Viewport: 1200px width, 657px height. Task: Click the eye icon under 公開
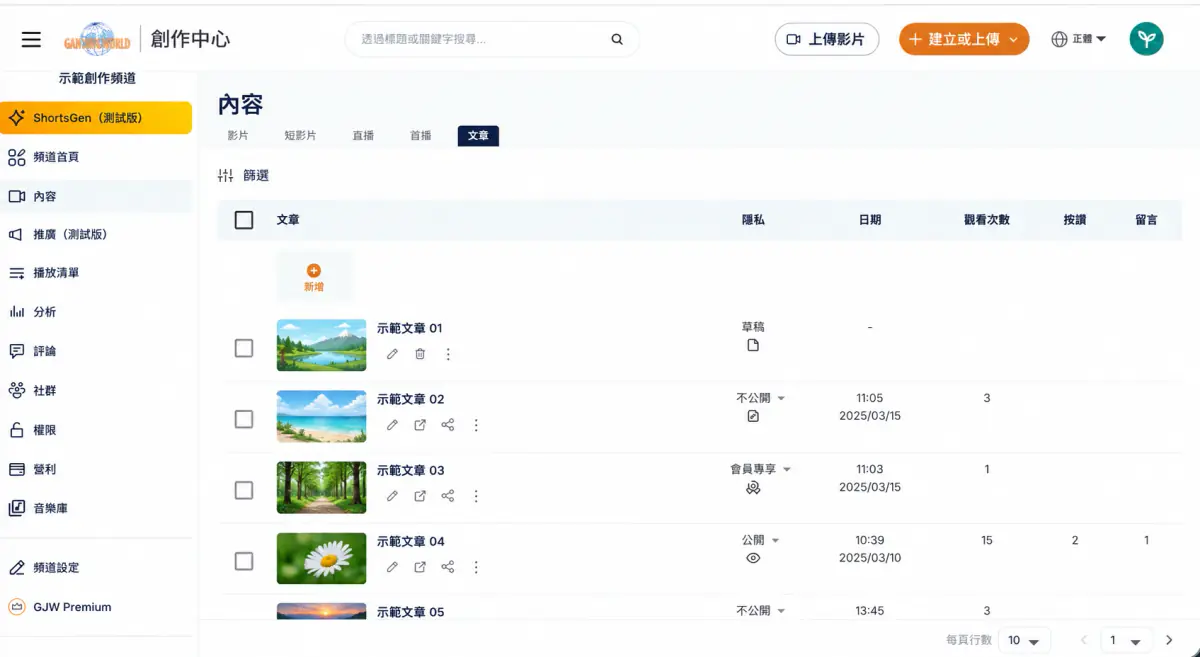point(753,558)
